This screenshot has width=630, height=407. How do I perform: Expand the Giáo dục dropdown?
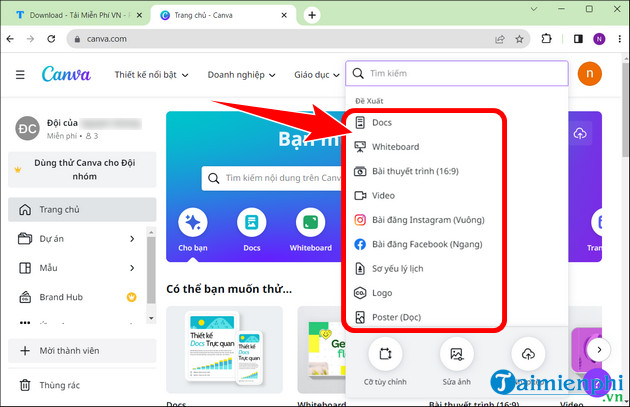pyautogui.click(x=317, y=75)
